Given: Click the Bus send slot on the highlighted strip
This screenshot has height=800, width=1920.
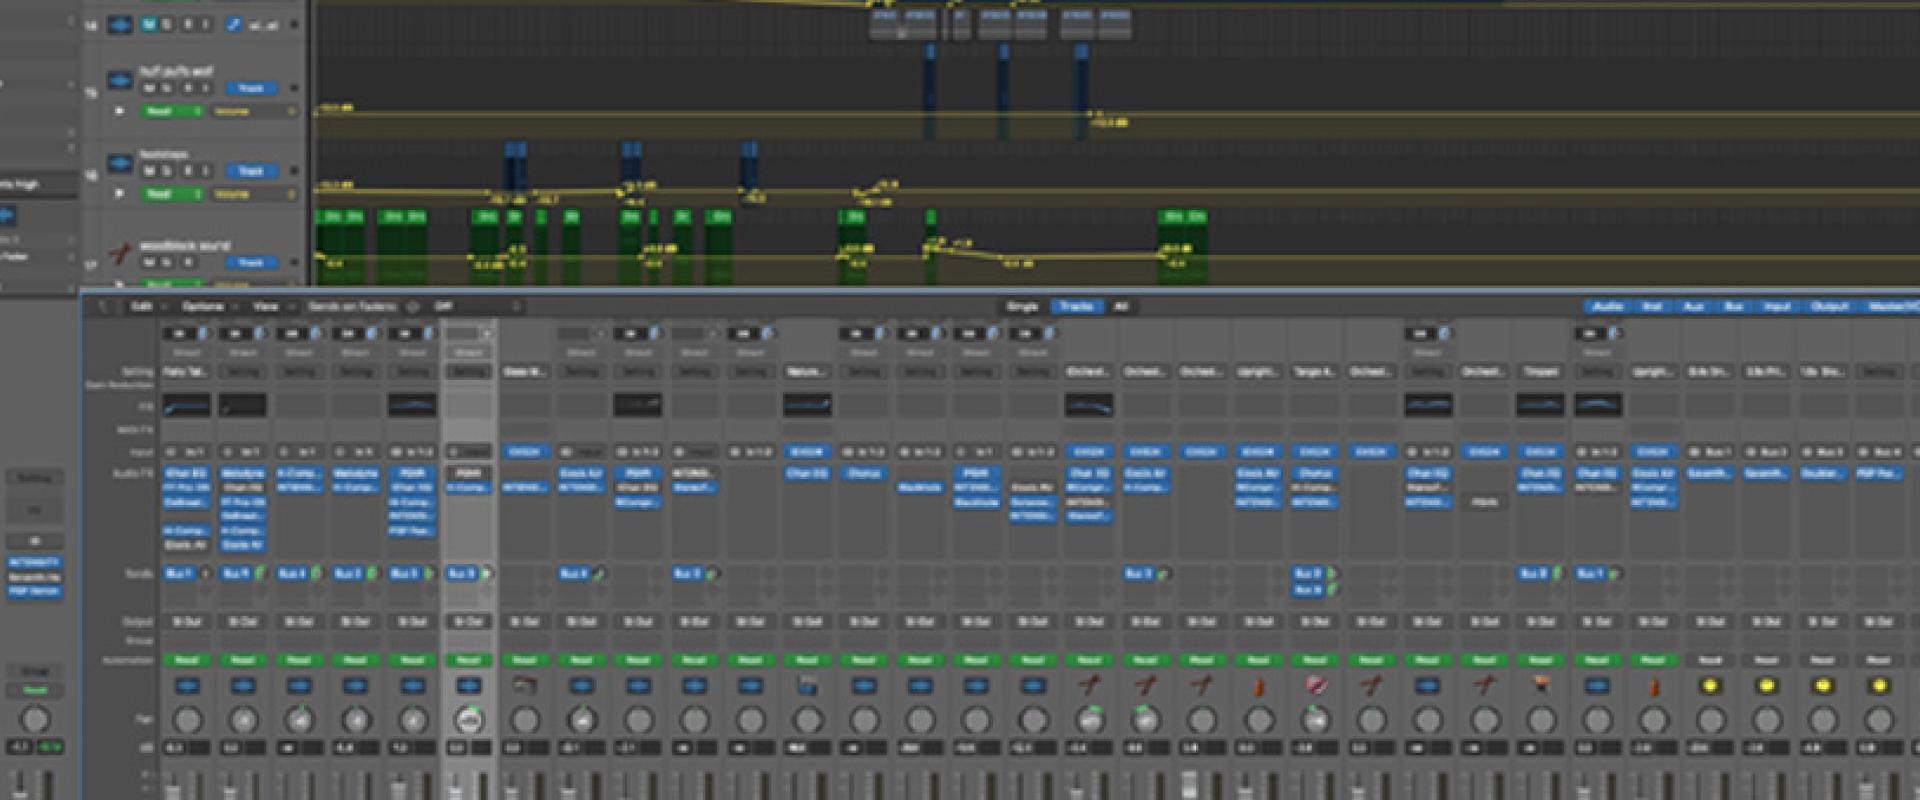Looking at the screenshot, I should tap(461, 574).
